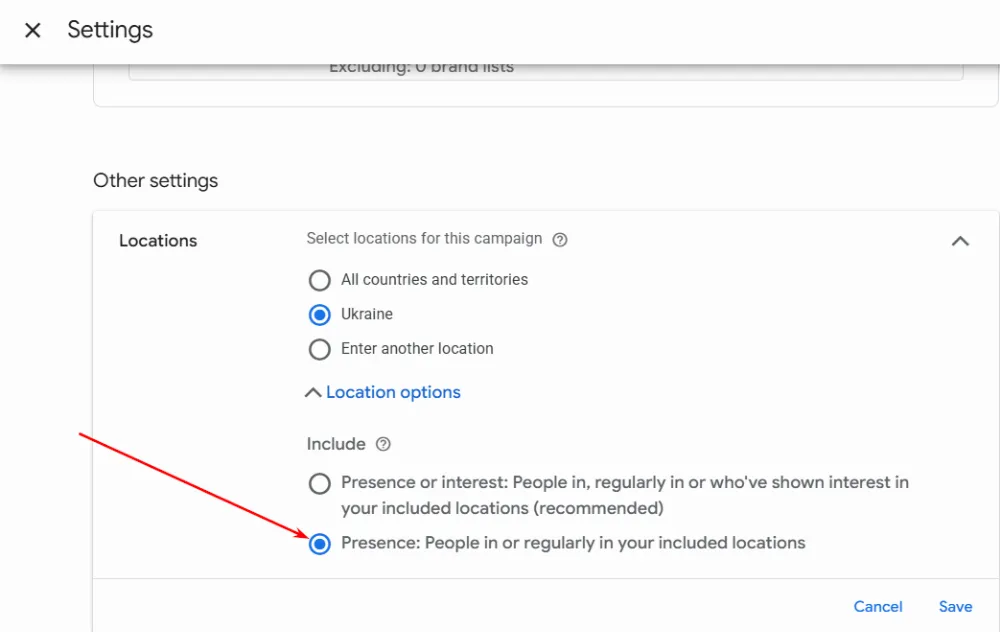1000x632 pixels.
Task: Click the Other settings heading
Action: pyautogui.click(x=156, y=180)
